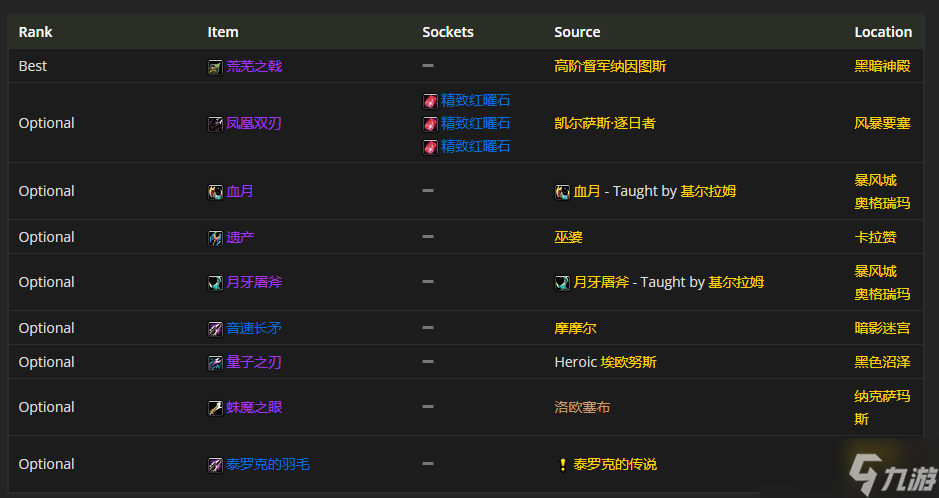
Task: Click the first 精致红曜石 gem icon
Action: 430,101
